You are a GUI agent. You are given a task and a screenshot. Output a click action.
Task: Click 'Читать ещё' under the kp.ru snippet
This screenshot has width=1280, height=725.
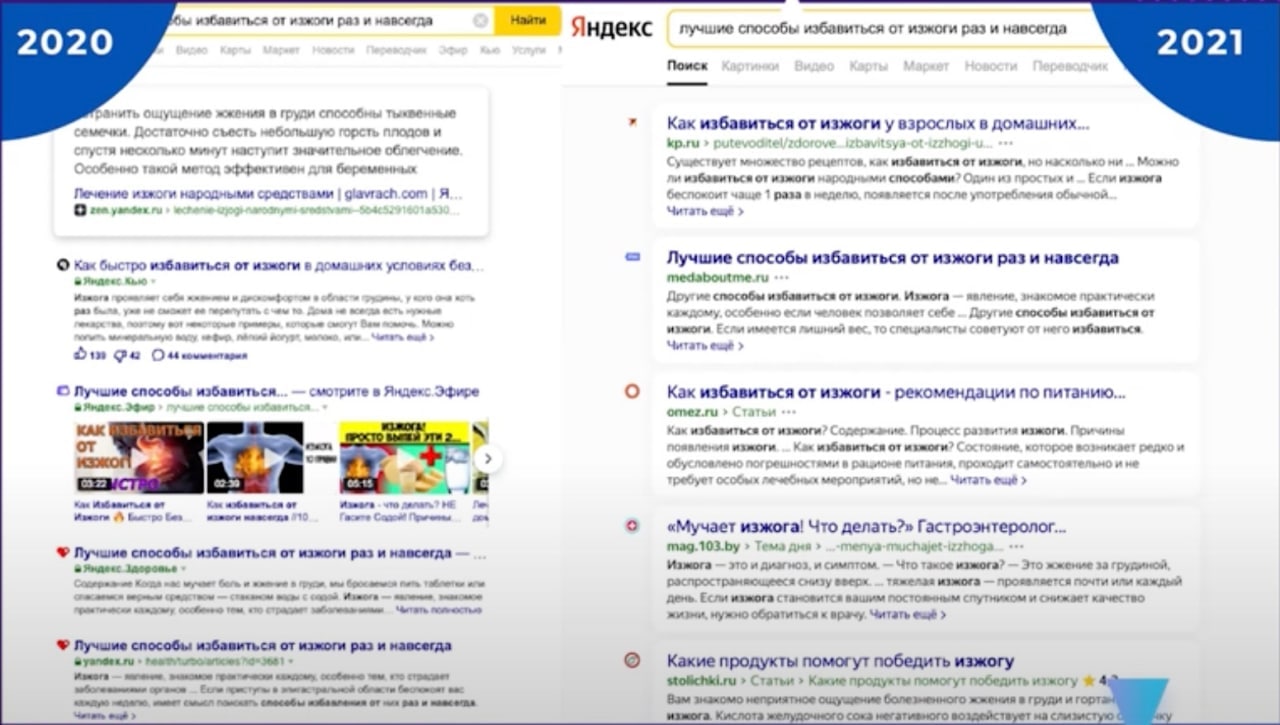(x=705, y=211)
